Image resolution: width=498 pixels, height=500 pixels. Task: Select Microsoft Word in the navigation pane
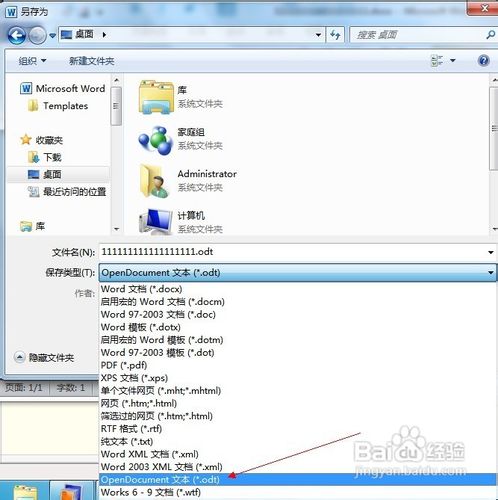point(63,88)
